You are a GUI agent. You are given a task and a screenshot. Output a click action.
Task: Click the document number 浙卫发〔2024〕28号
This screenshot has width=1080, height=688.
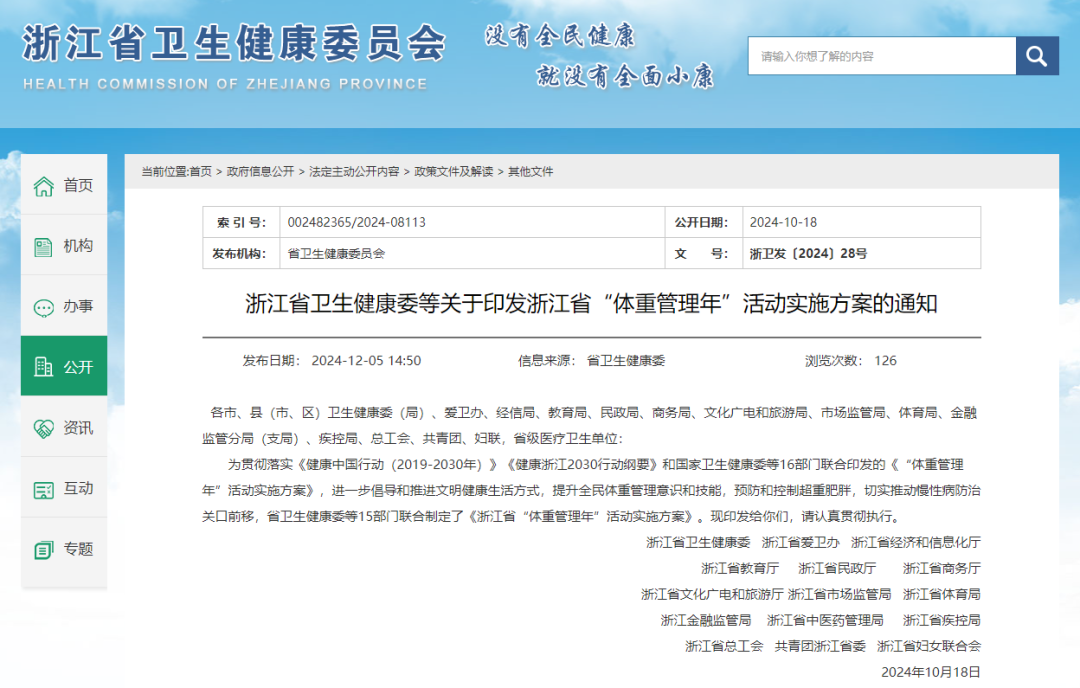pyautogui.click(x=809, y=253)
